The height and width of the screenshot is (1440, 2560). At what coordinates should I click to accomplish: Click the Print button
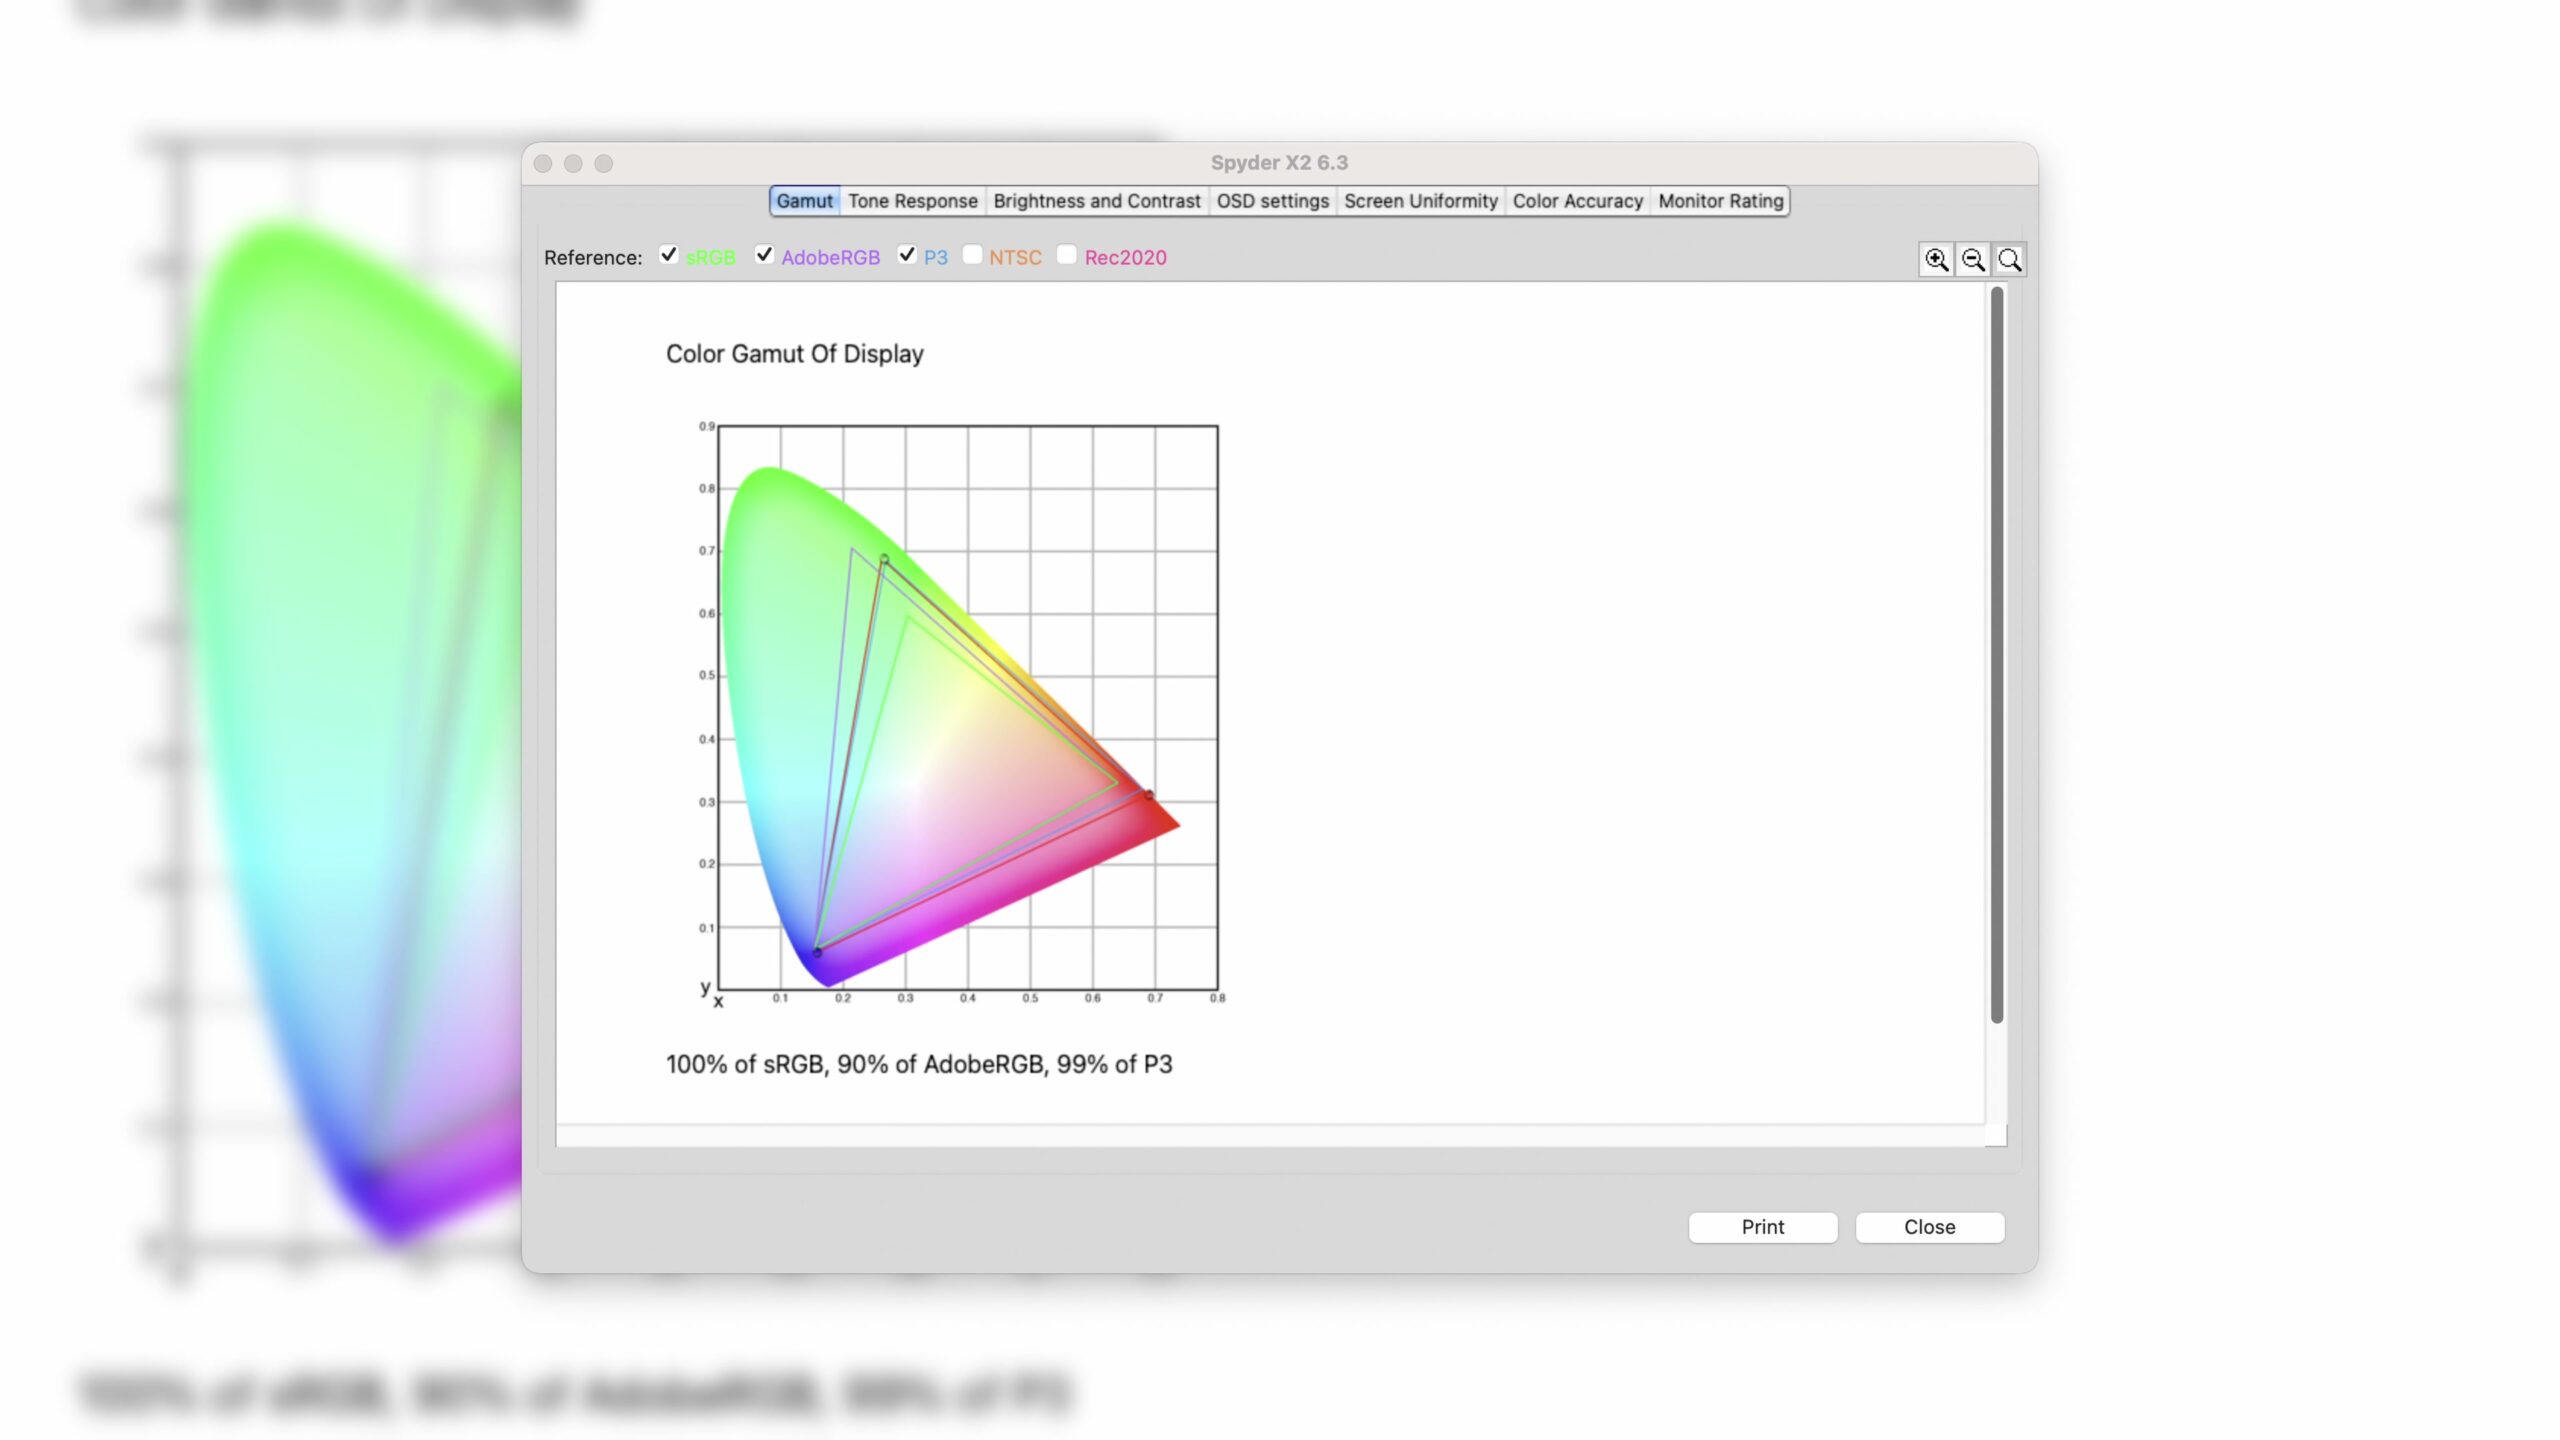click(1762, 1227)
